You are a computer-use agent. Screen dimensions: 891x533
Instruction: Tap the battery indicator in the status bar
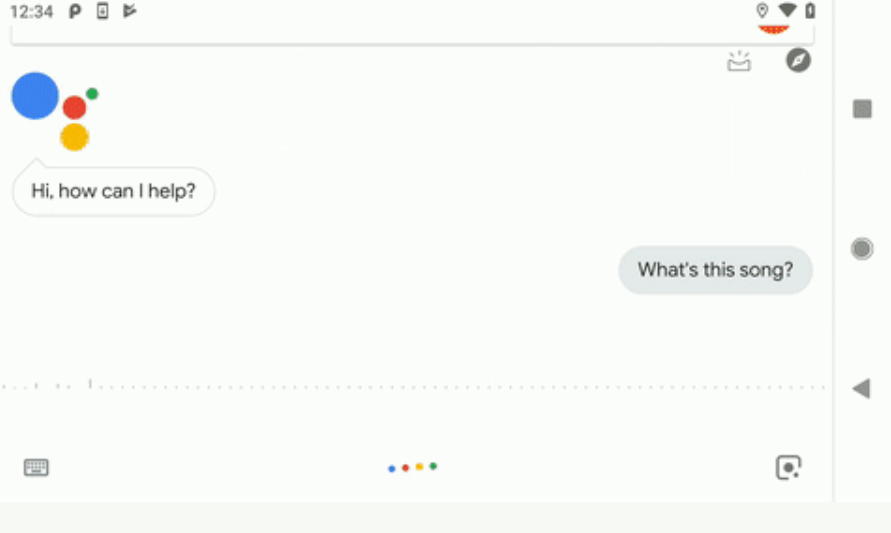pyautogui.click(x=810, y=11)
